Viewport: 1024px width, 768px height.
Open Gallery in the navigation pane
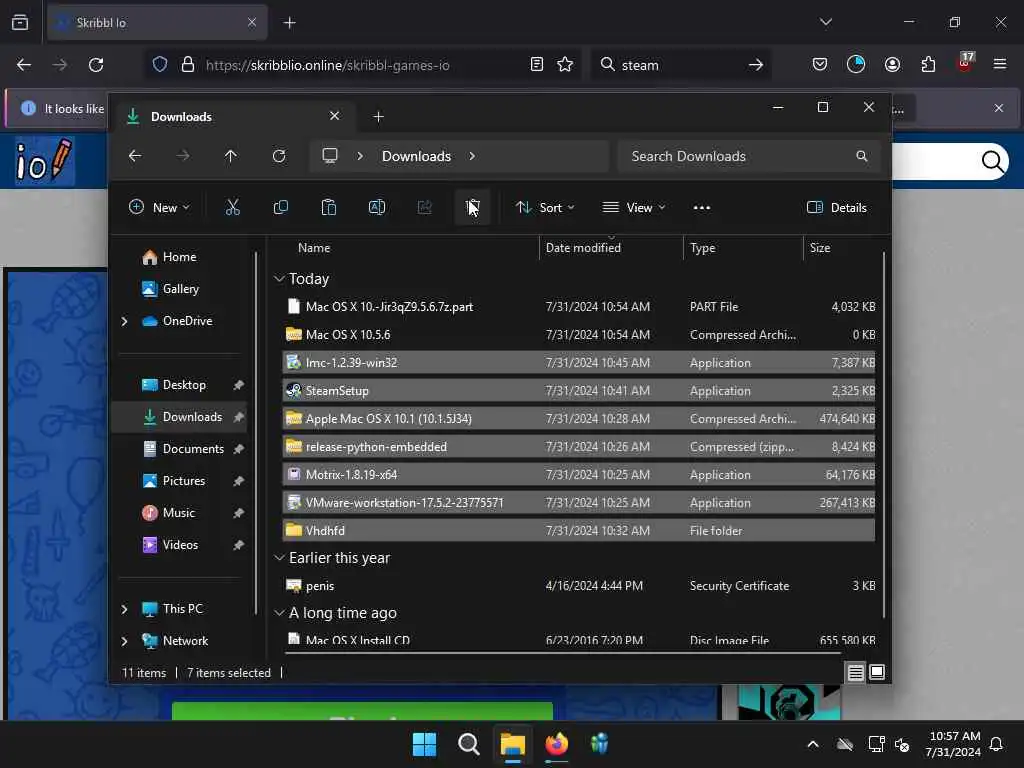click(x=170, y=289)
